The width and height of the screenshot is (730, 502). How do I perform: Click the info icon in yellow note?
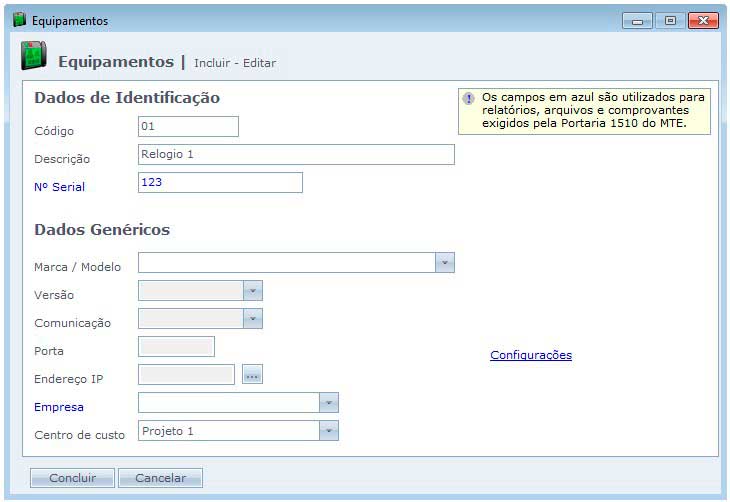point(468,98)
